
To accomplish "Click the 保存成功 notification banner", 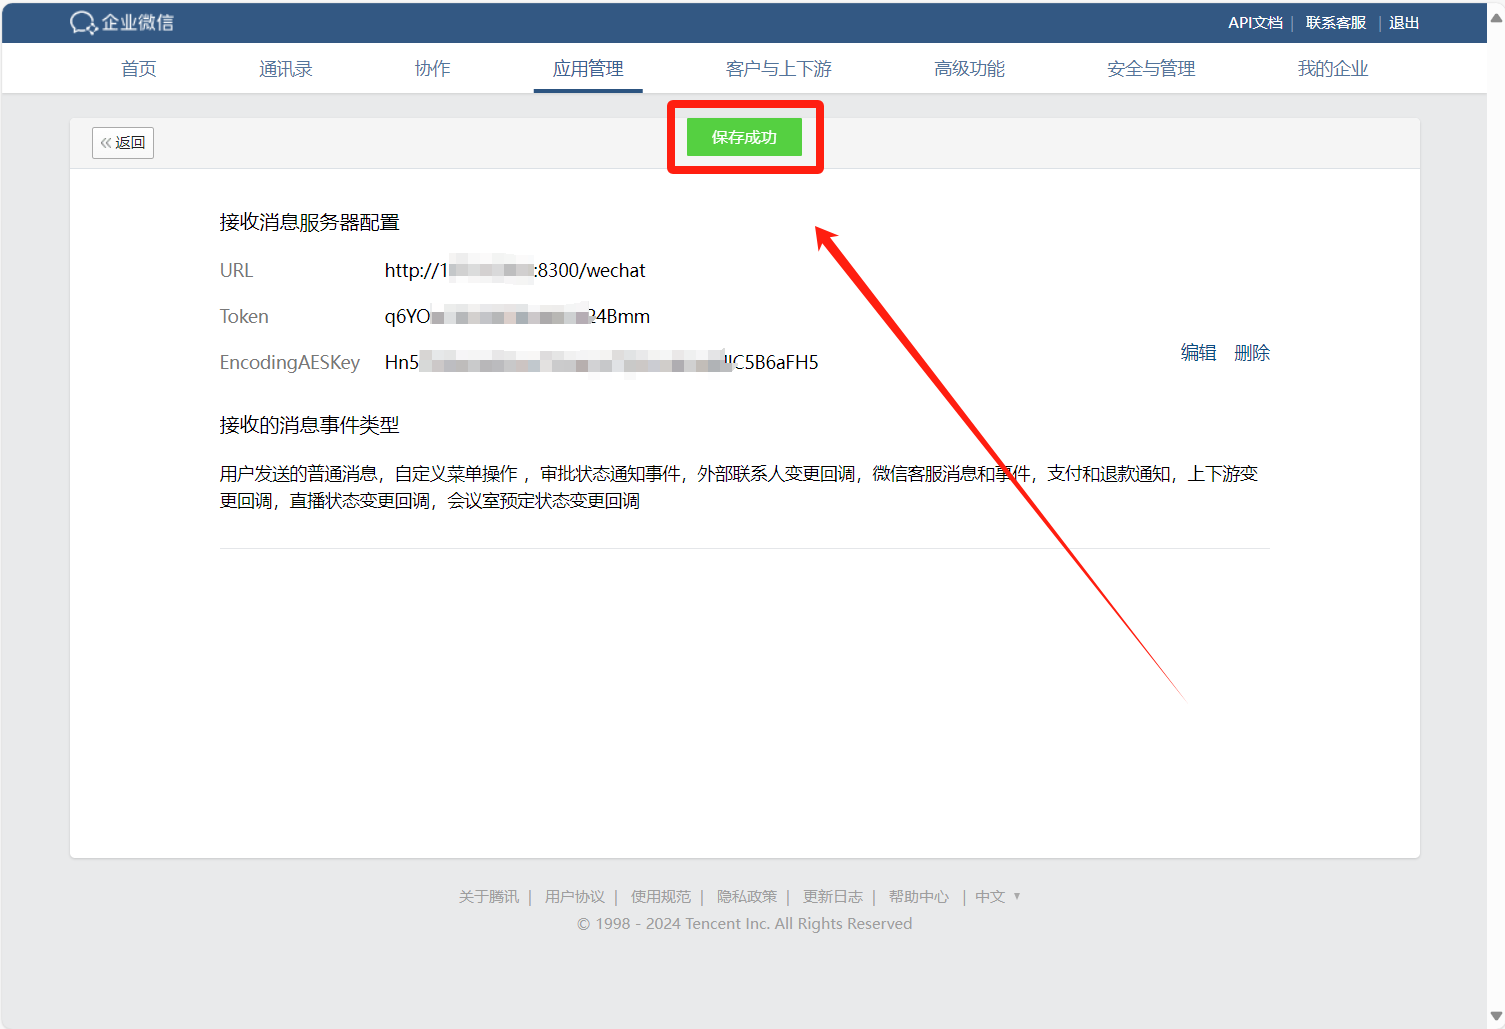I will pos(744,137).
